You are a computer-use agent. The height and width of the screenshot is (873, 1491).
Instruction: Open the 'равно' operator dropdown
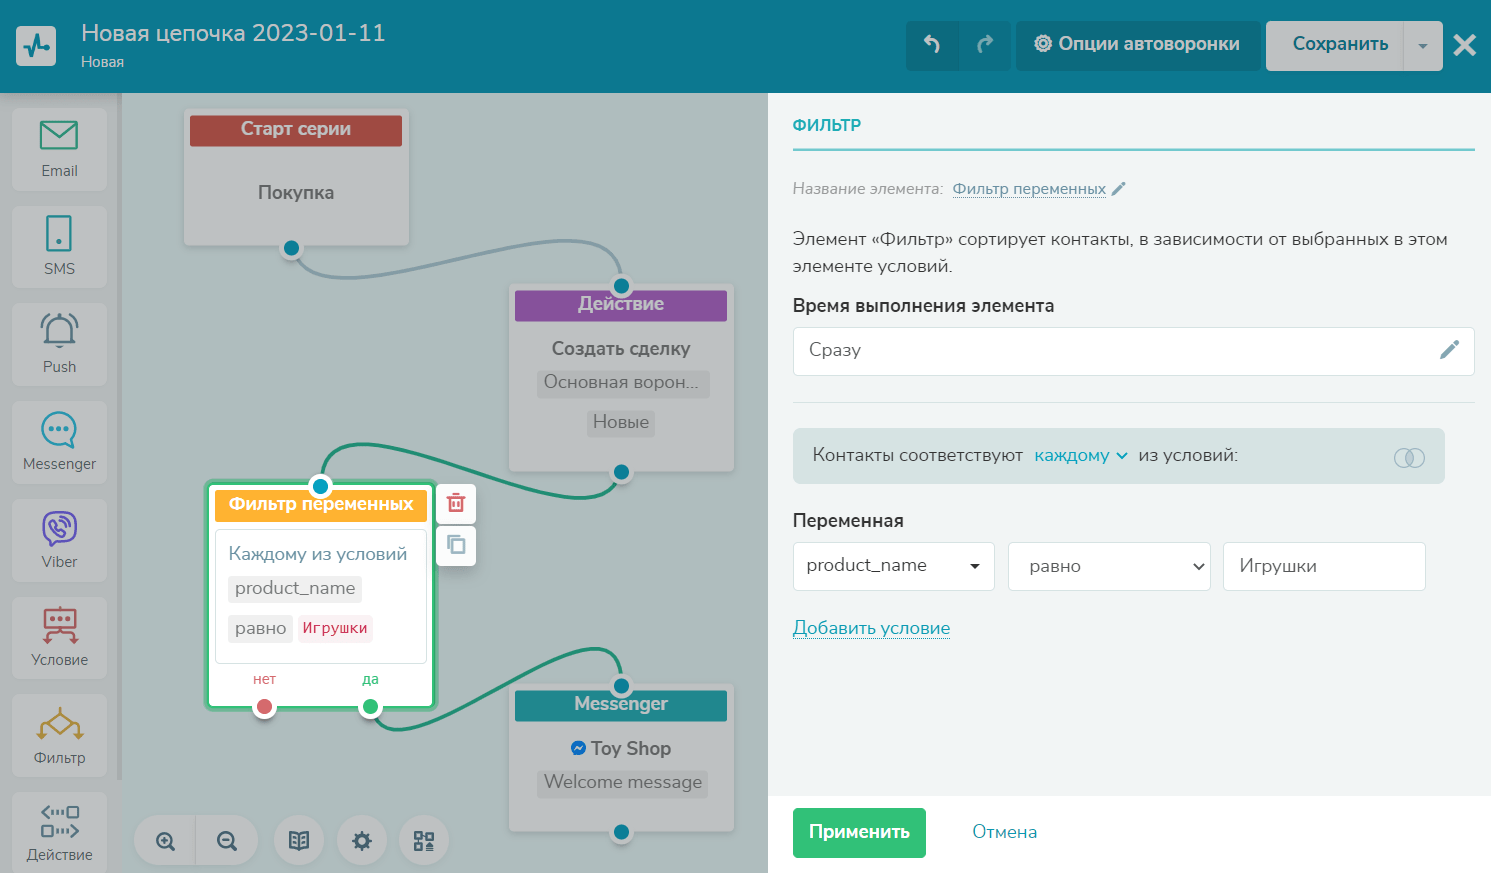(1110, 566)
